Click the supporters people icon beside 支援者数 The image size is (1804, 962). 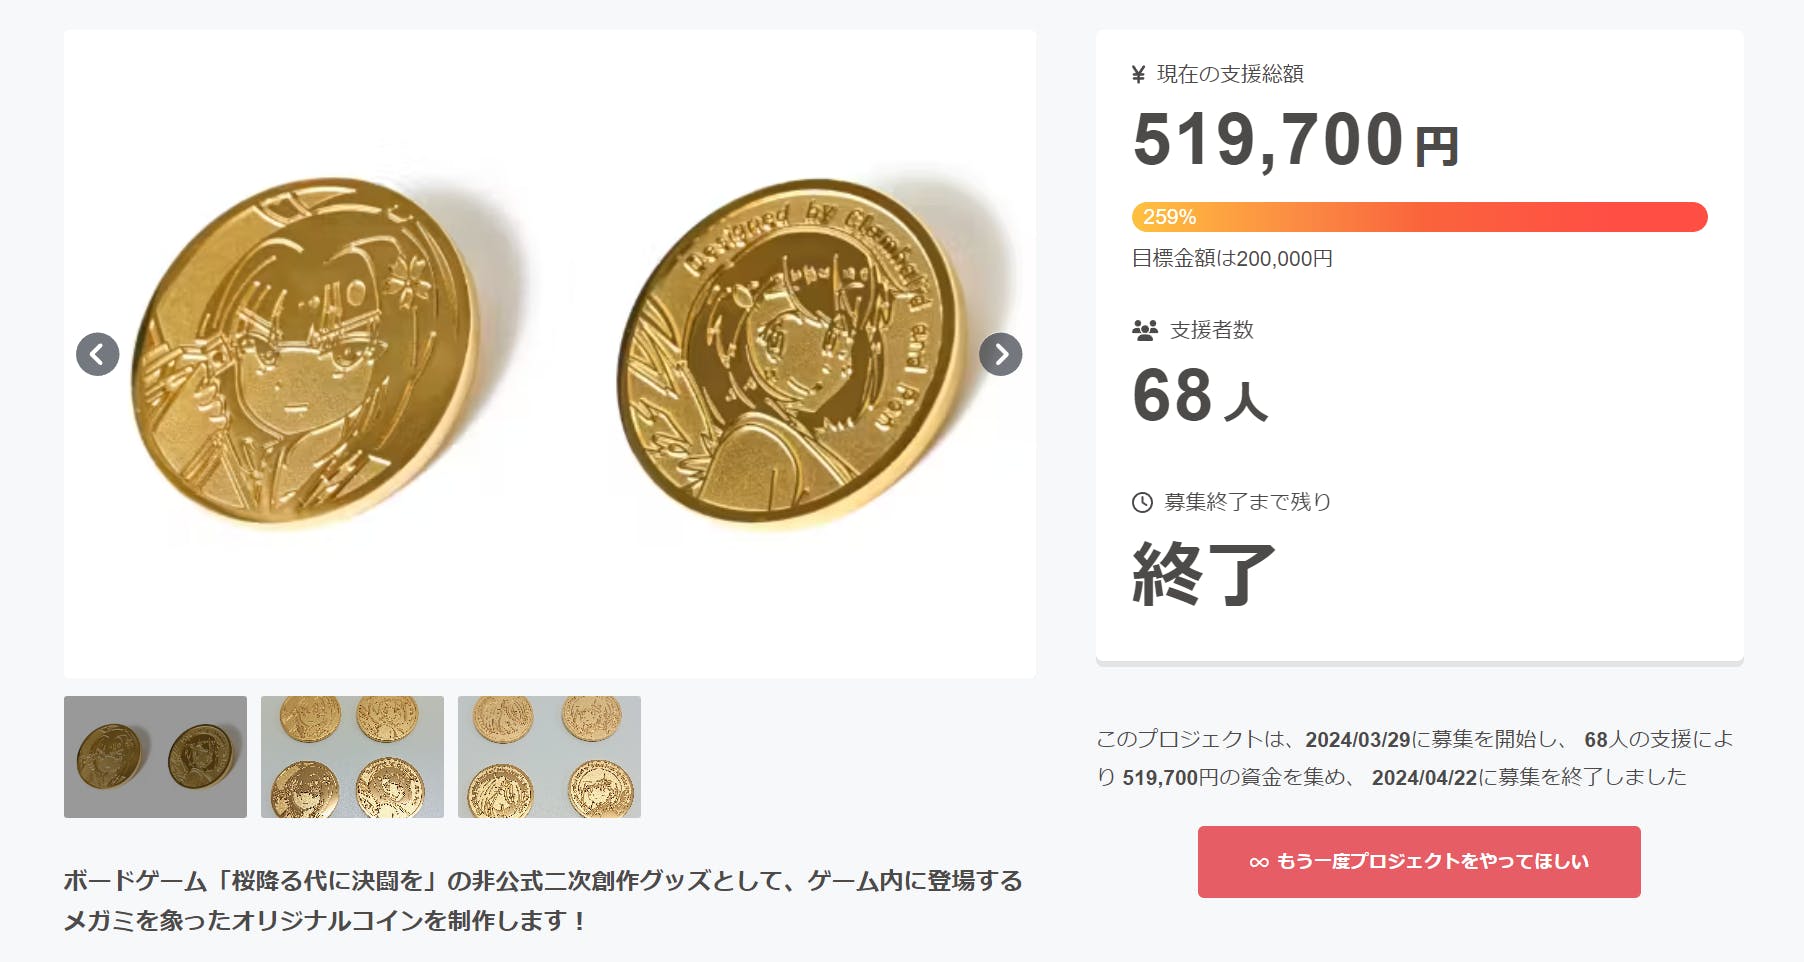pyautogui.click(x=1144, y=330)
